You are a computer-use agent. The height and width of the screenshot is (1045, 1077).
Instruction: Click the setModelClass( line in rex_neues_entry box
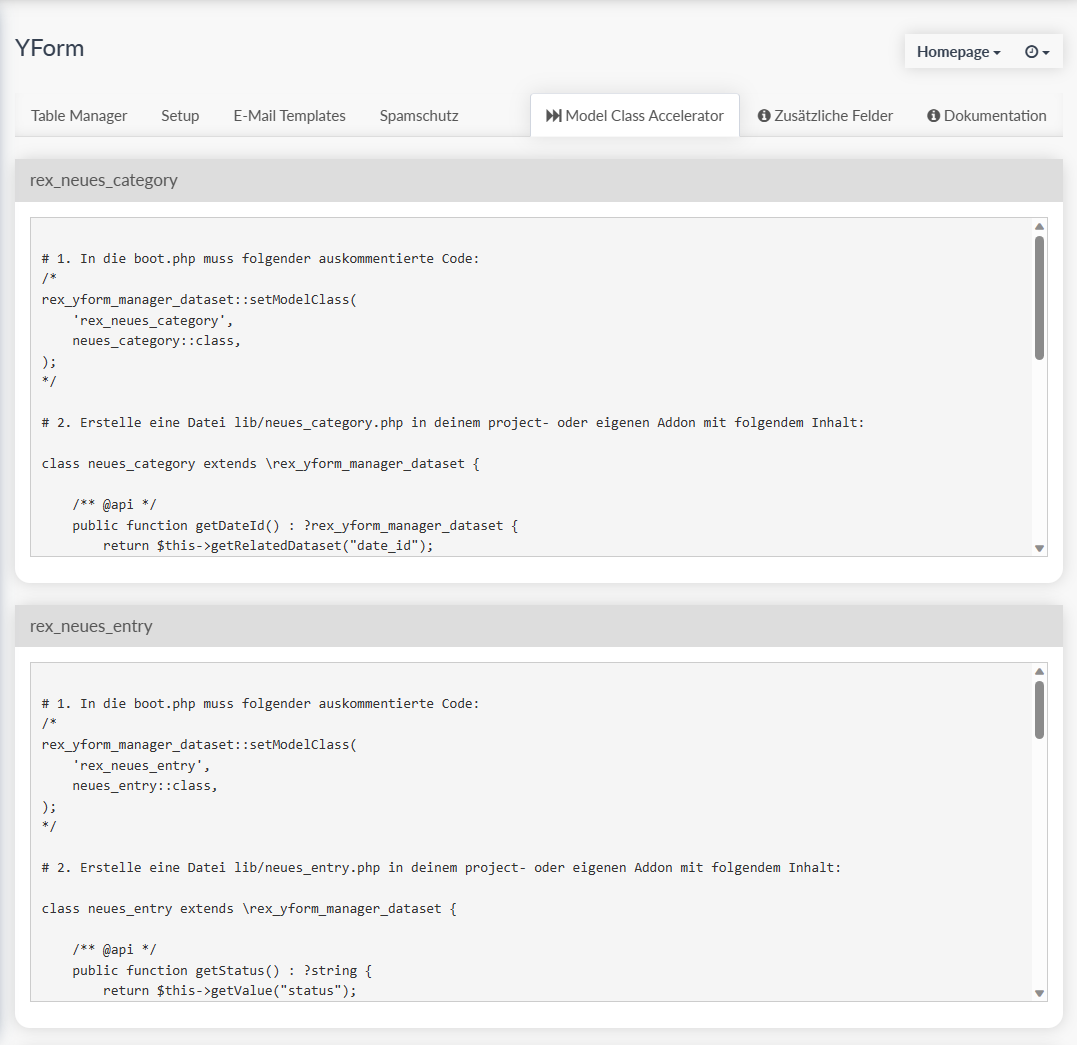click(x=199, y=745)
